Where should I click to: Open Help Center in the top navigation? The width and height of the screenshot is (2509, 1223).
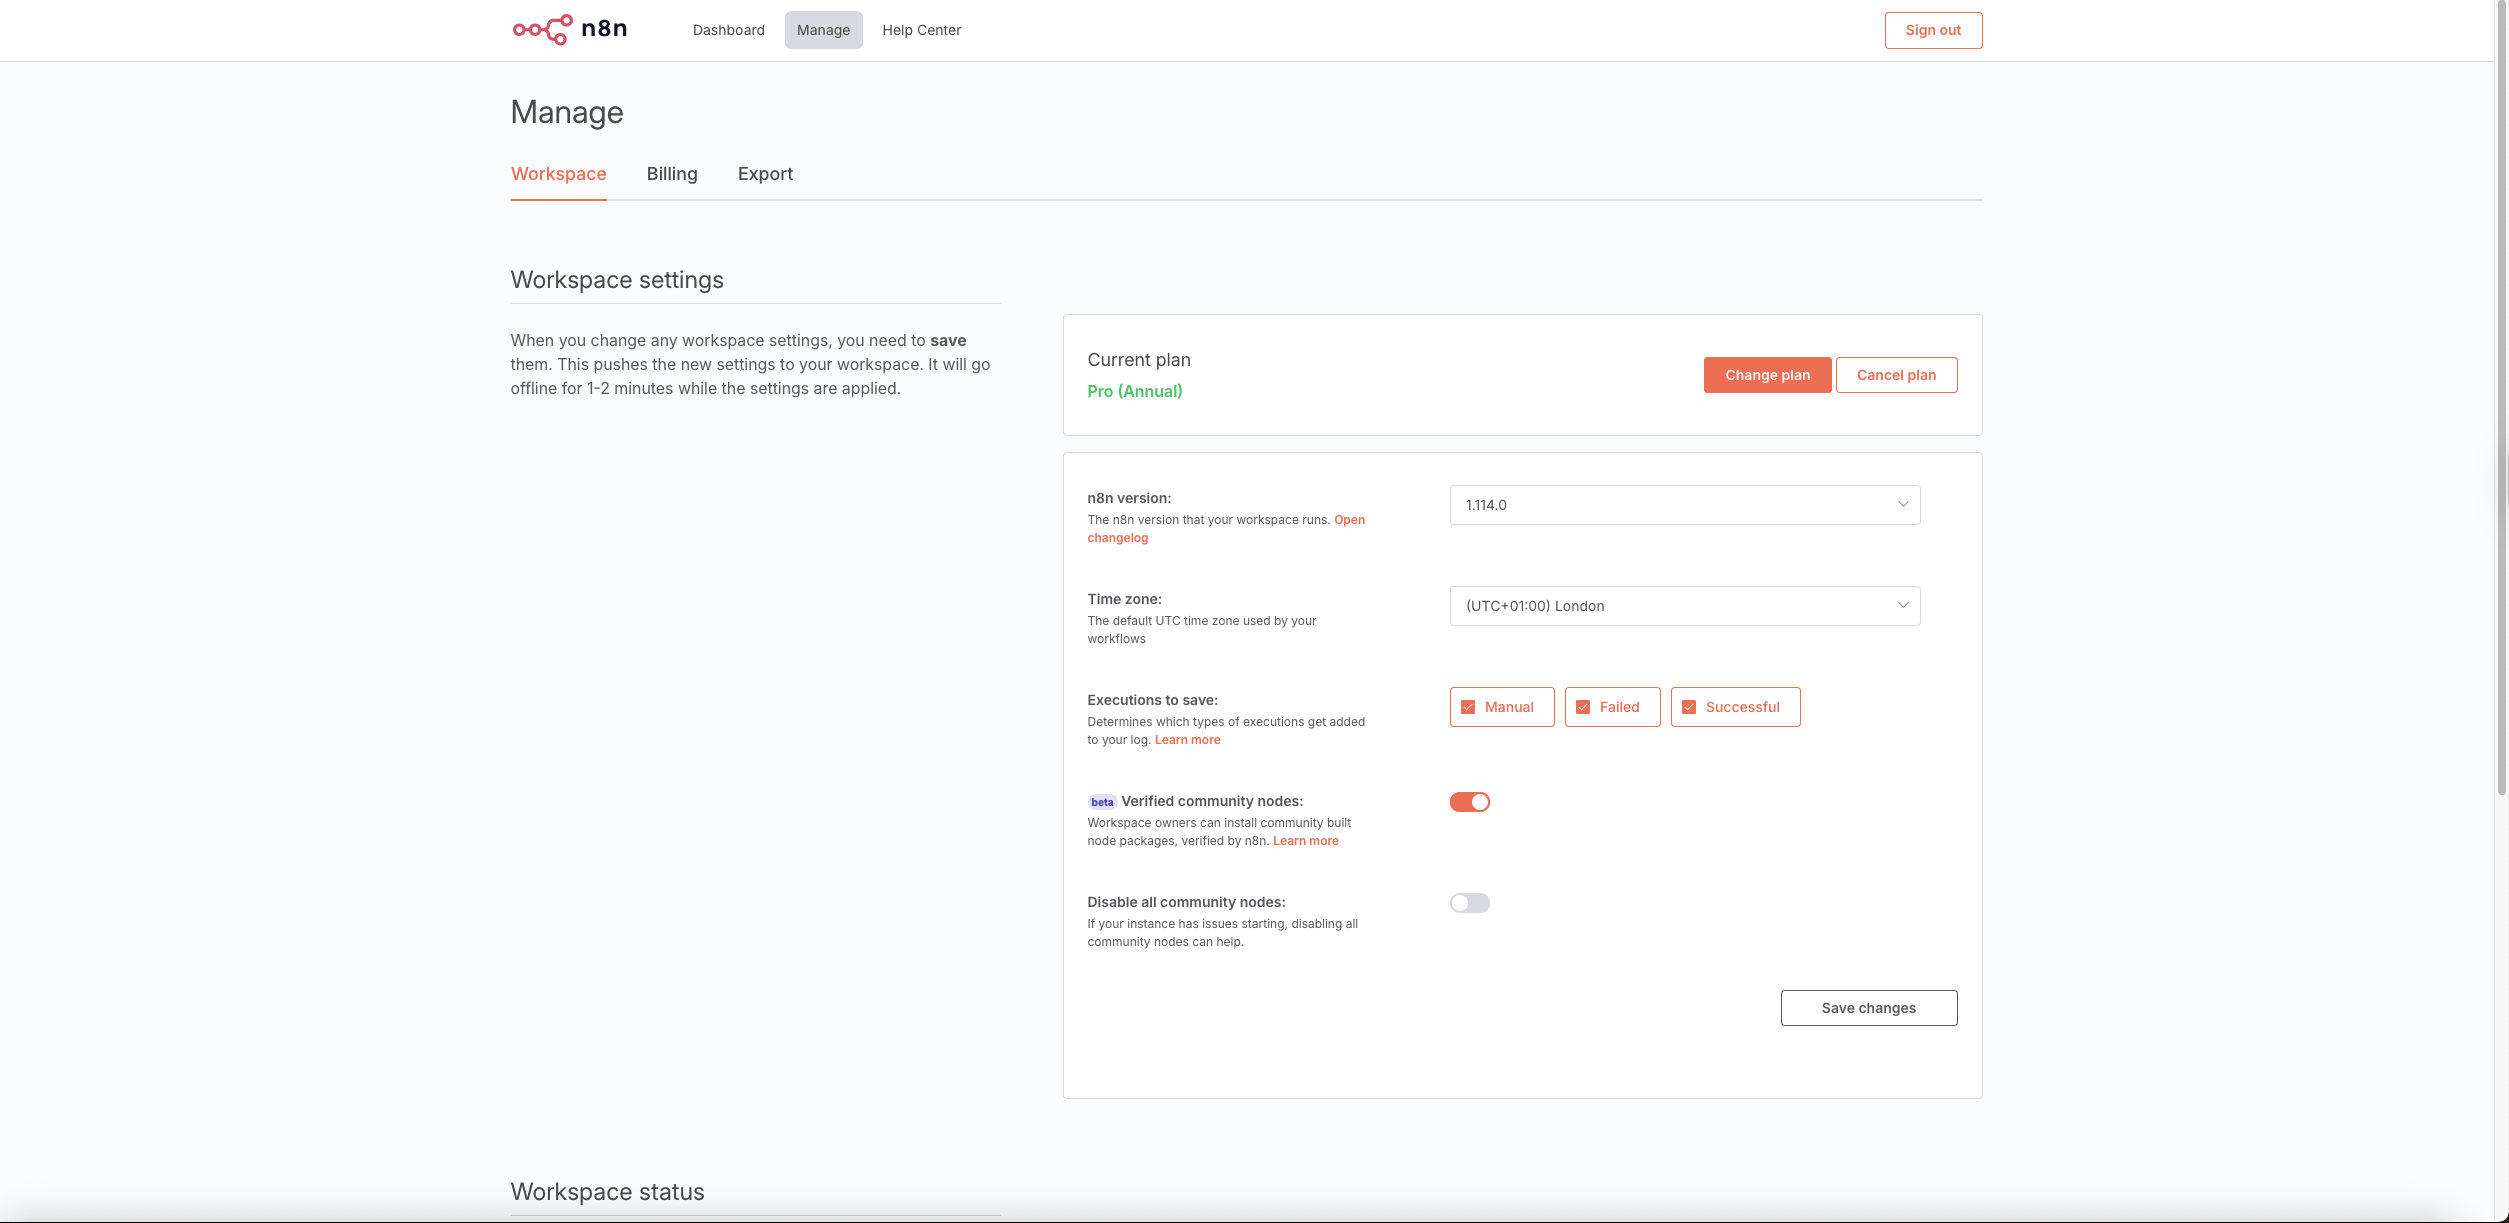click(921, 30)
